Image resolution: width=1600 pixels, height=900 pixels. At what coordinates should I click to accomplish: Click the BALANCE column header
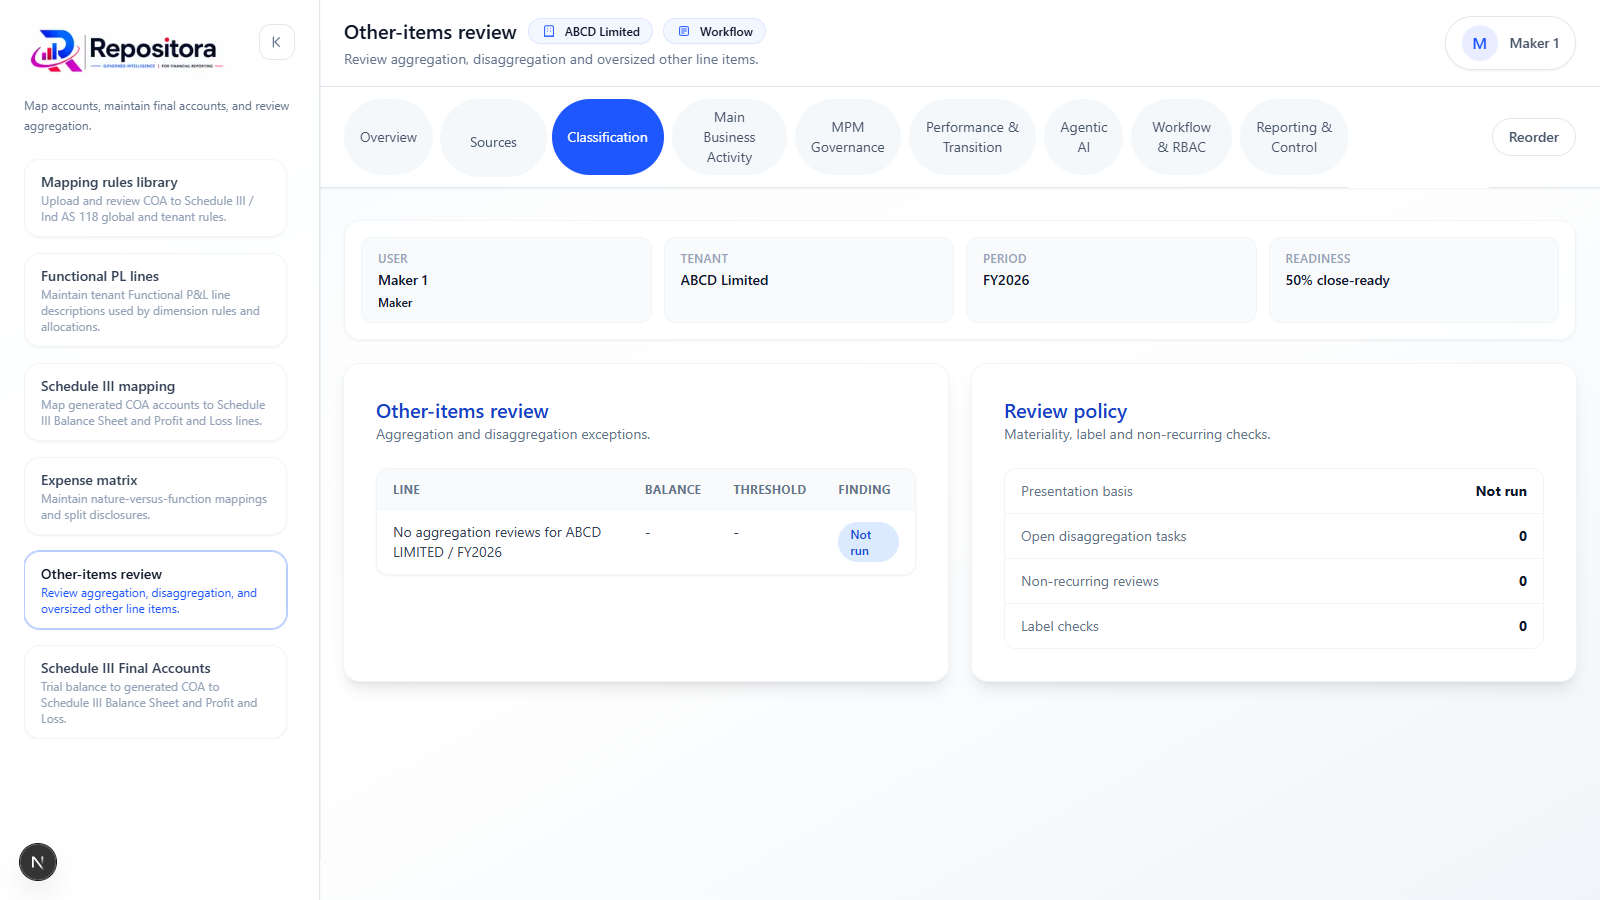[x=673, y=490]
